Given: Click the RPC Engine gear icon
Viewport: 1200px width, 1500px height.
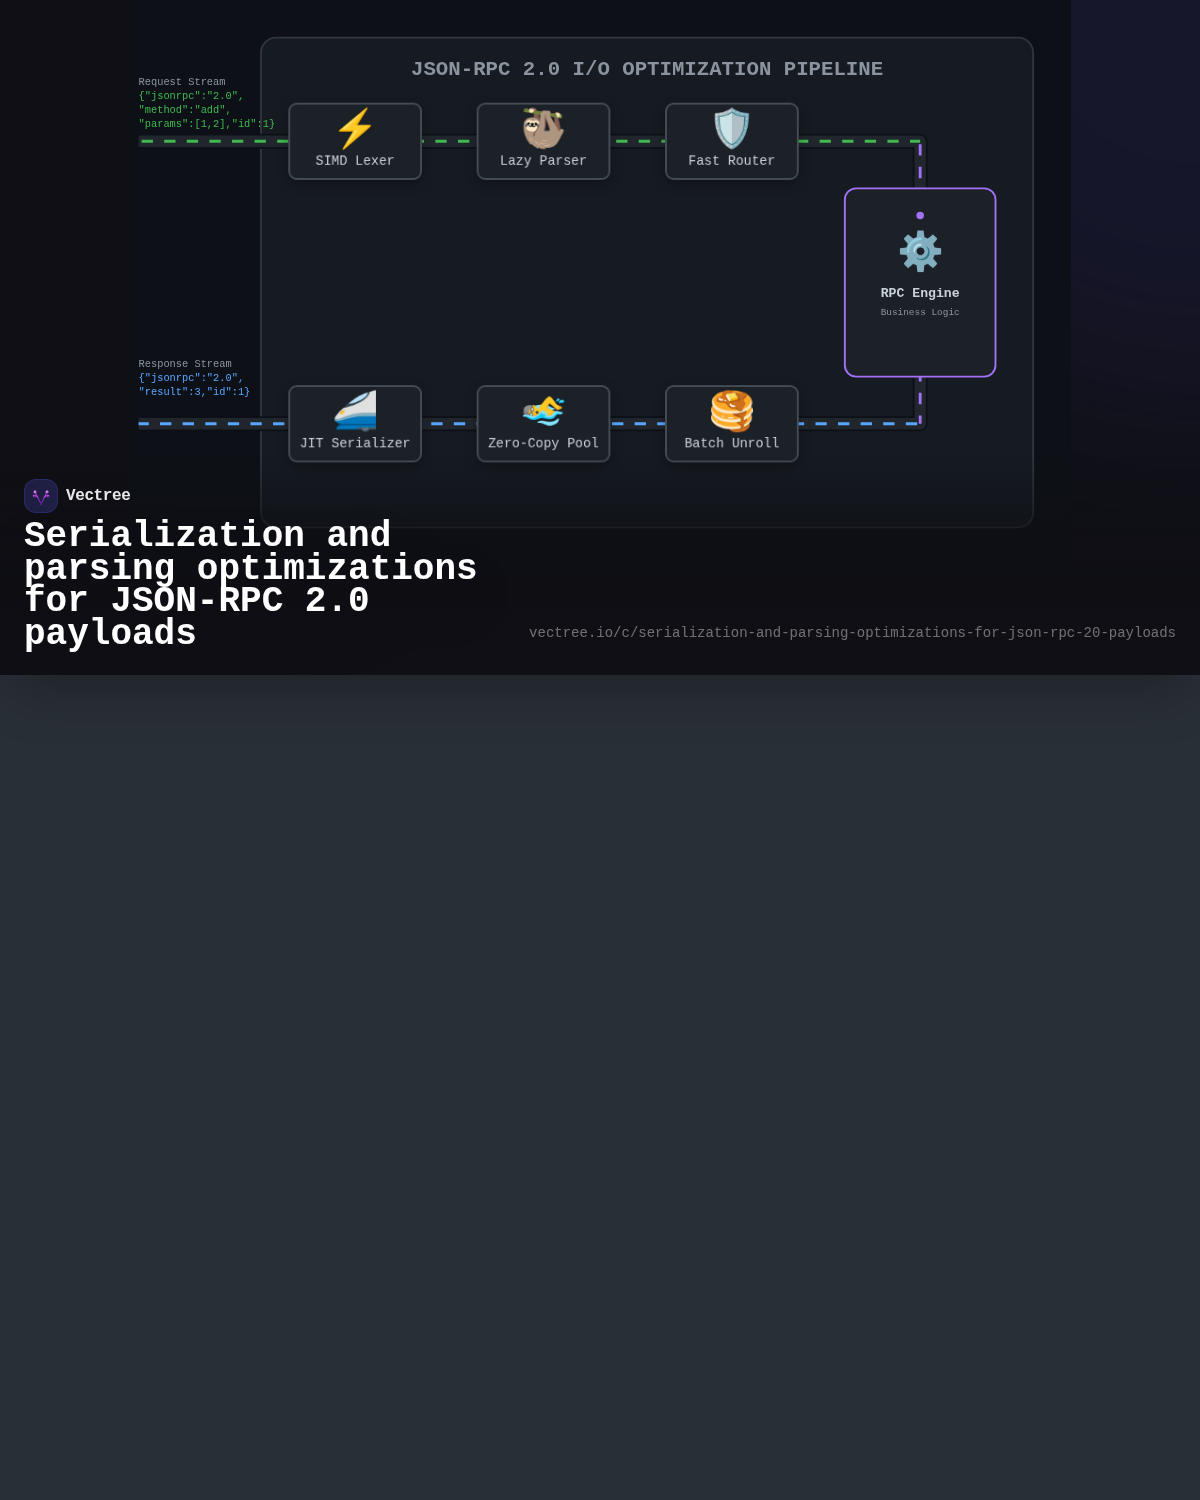Looking at the screenshot, I should [x=919, y=252].
